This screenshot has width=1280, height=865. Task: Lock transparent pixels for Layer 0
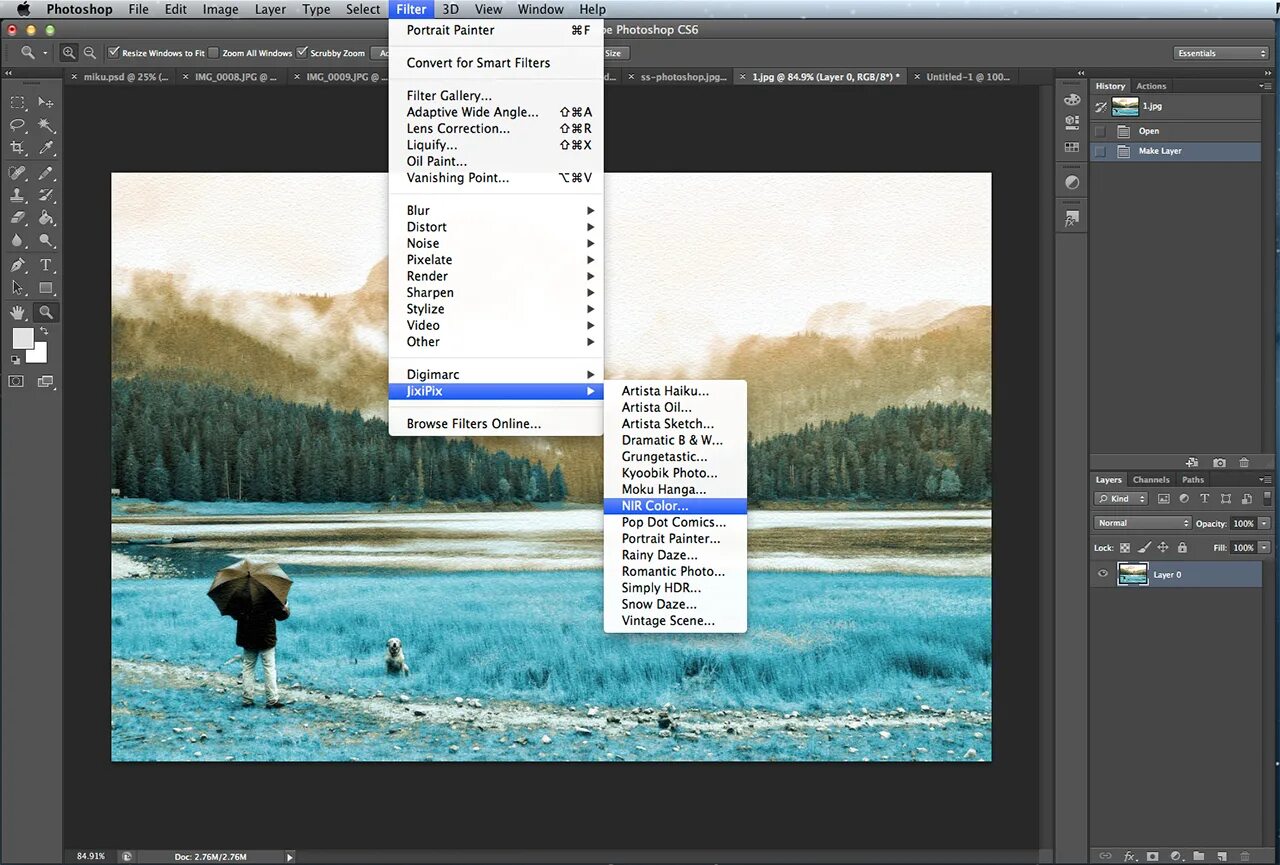coord(1125,548)
